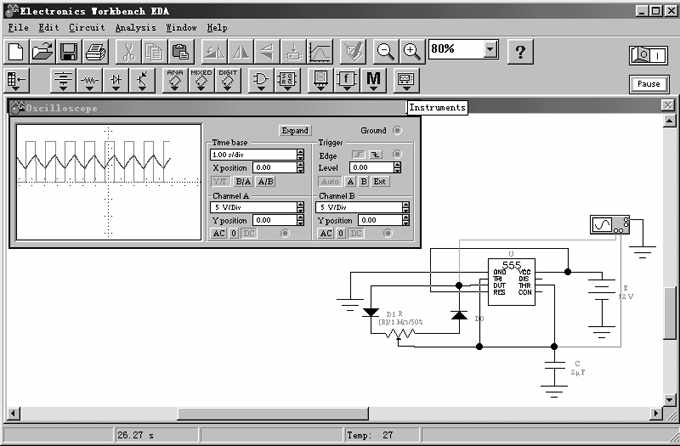The image size is (680, 446).
Task: Set Channel A coupling to DC
Action: click(x=248, y=233)
